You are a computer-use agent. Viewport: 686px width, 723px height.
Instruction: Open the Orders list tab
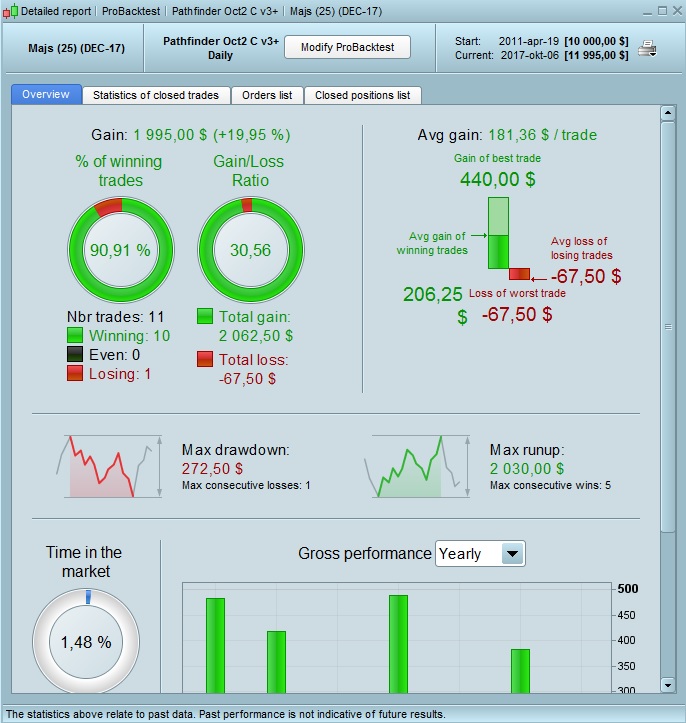pos(267,95)
